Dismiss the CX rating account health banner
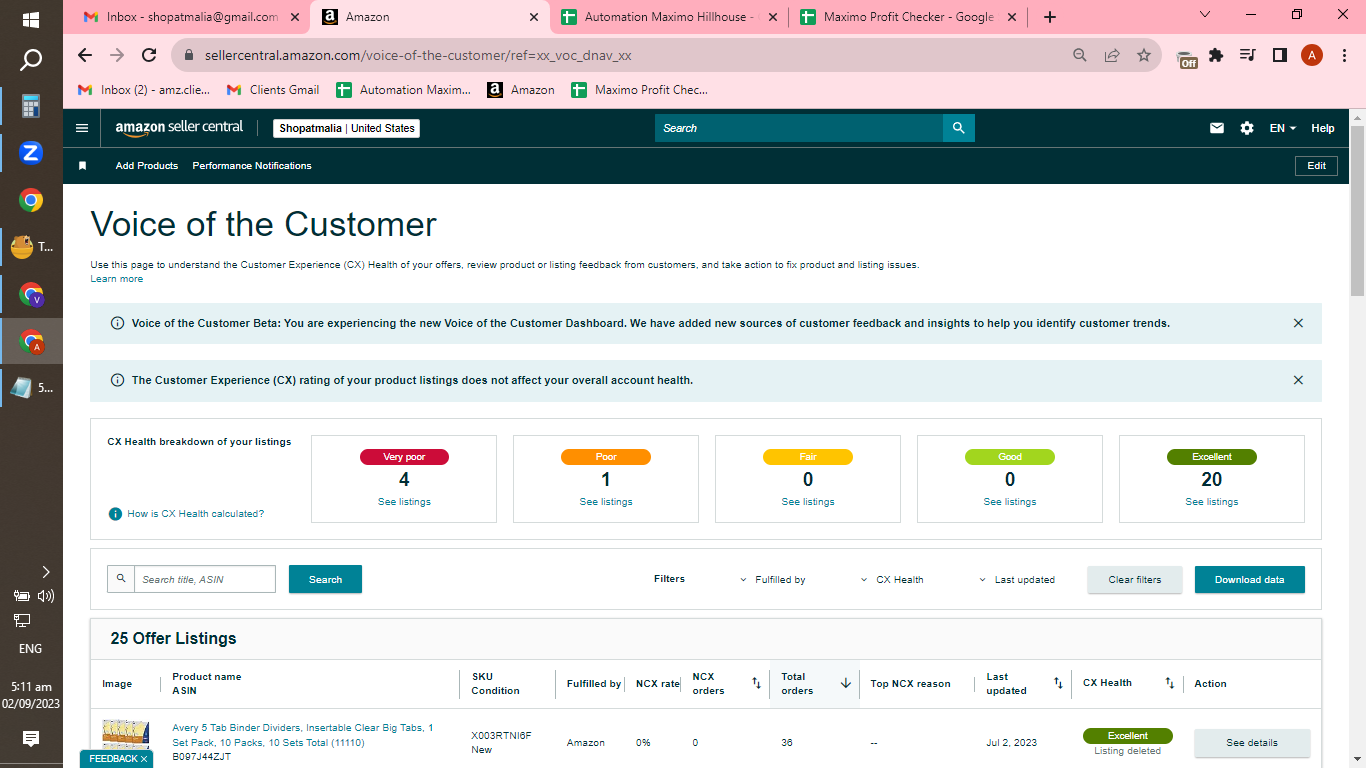 [x=1298, y=380]
